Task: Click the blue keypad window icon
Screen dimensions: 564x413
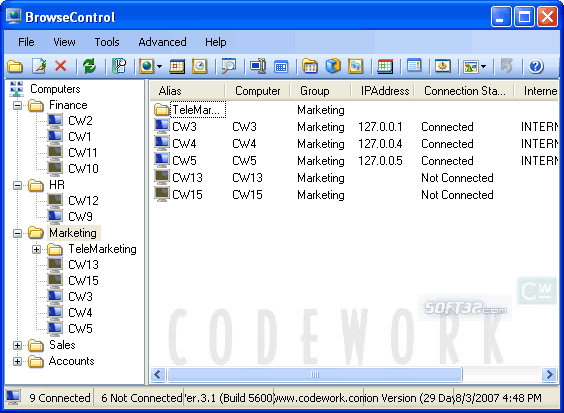Action: [281, 67]
